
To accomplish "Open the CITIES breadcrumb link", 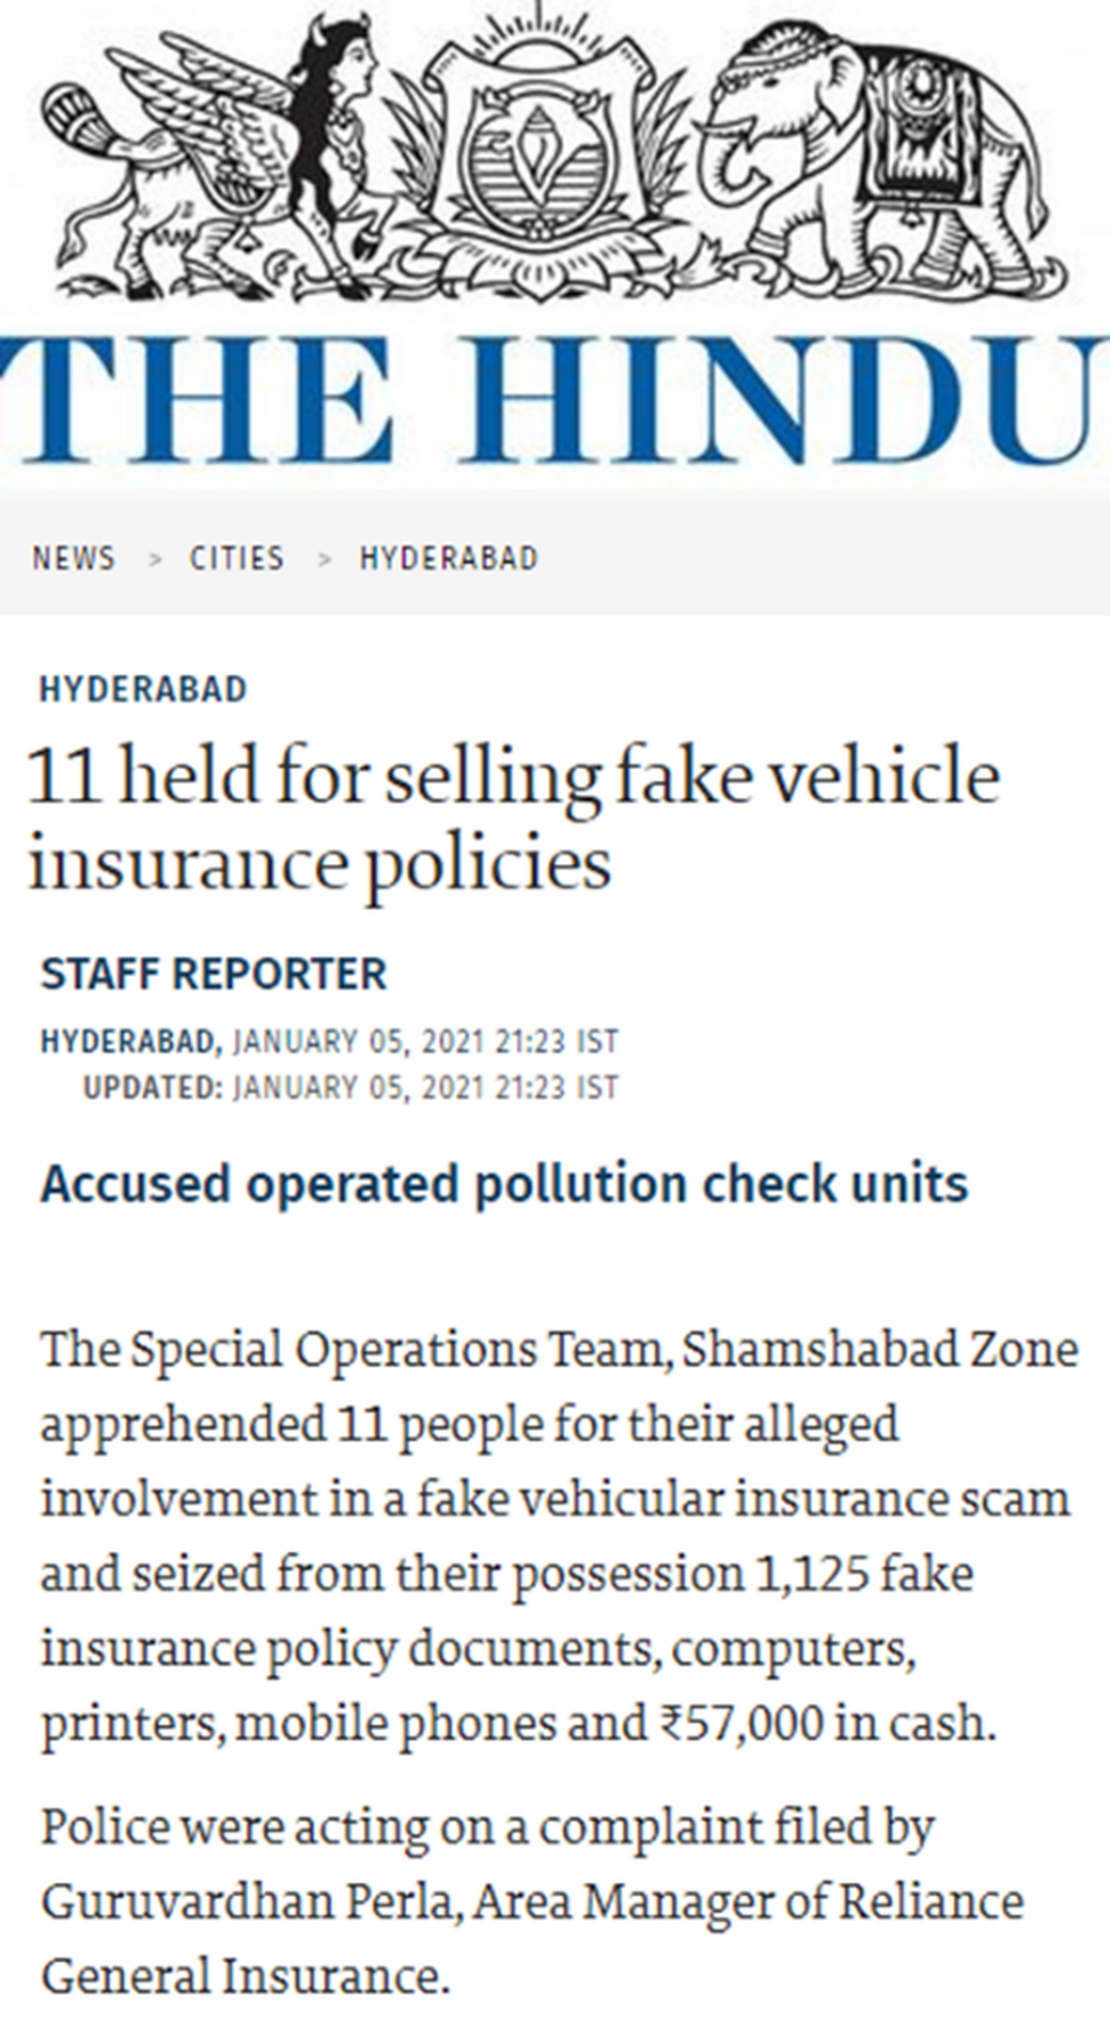I will pyautogui.click(x=237, y=559).
